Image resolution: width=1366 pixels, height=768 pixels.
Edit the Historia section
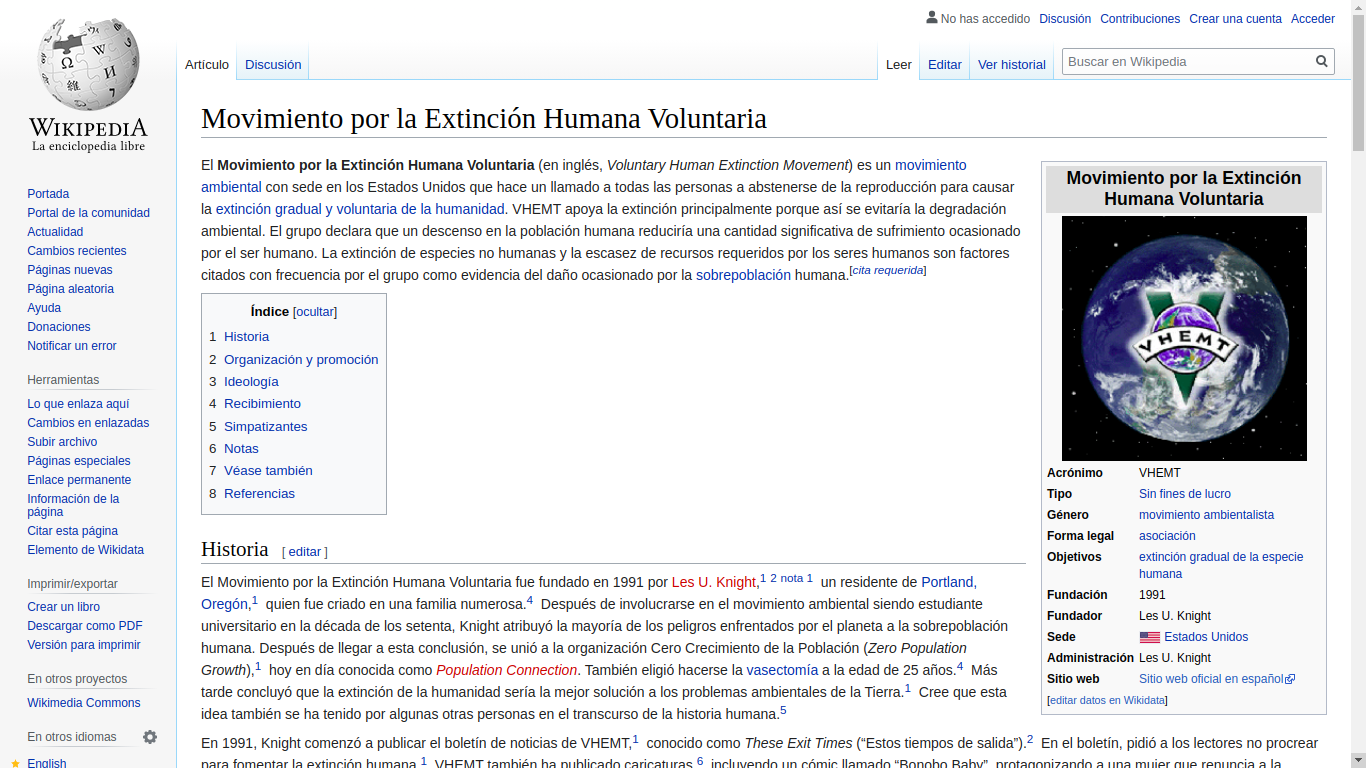click(x=305, y=552)
